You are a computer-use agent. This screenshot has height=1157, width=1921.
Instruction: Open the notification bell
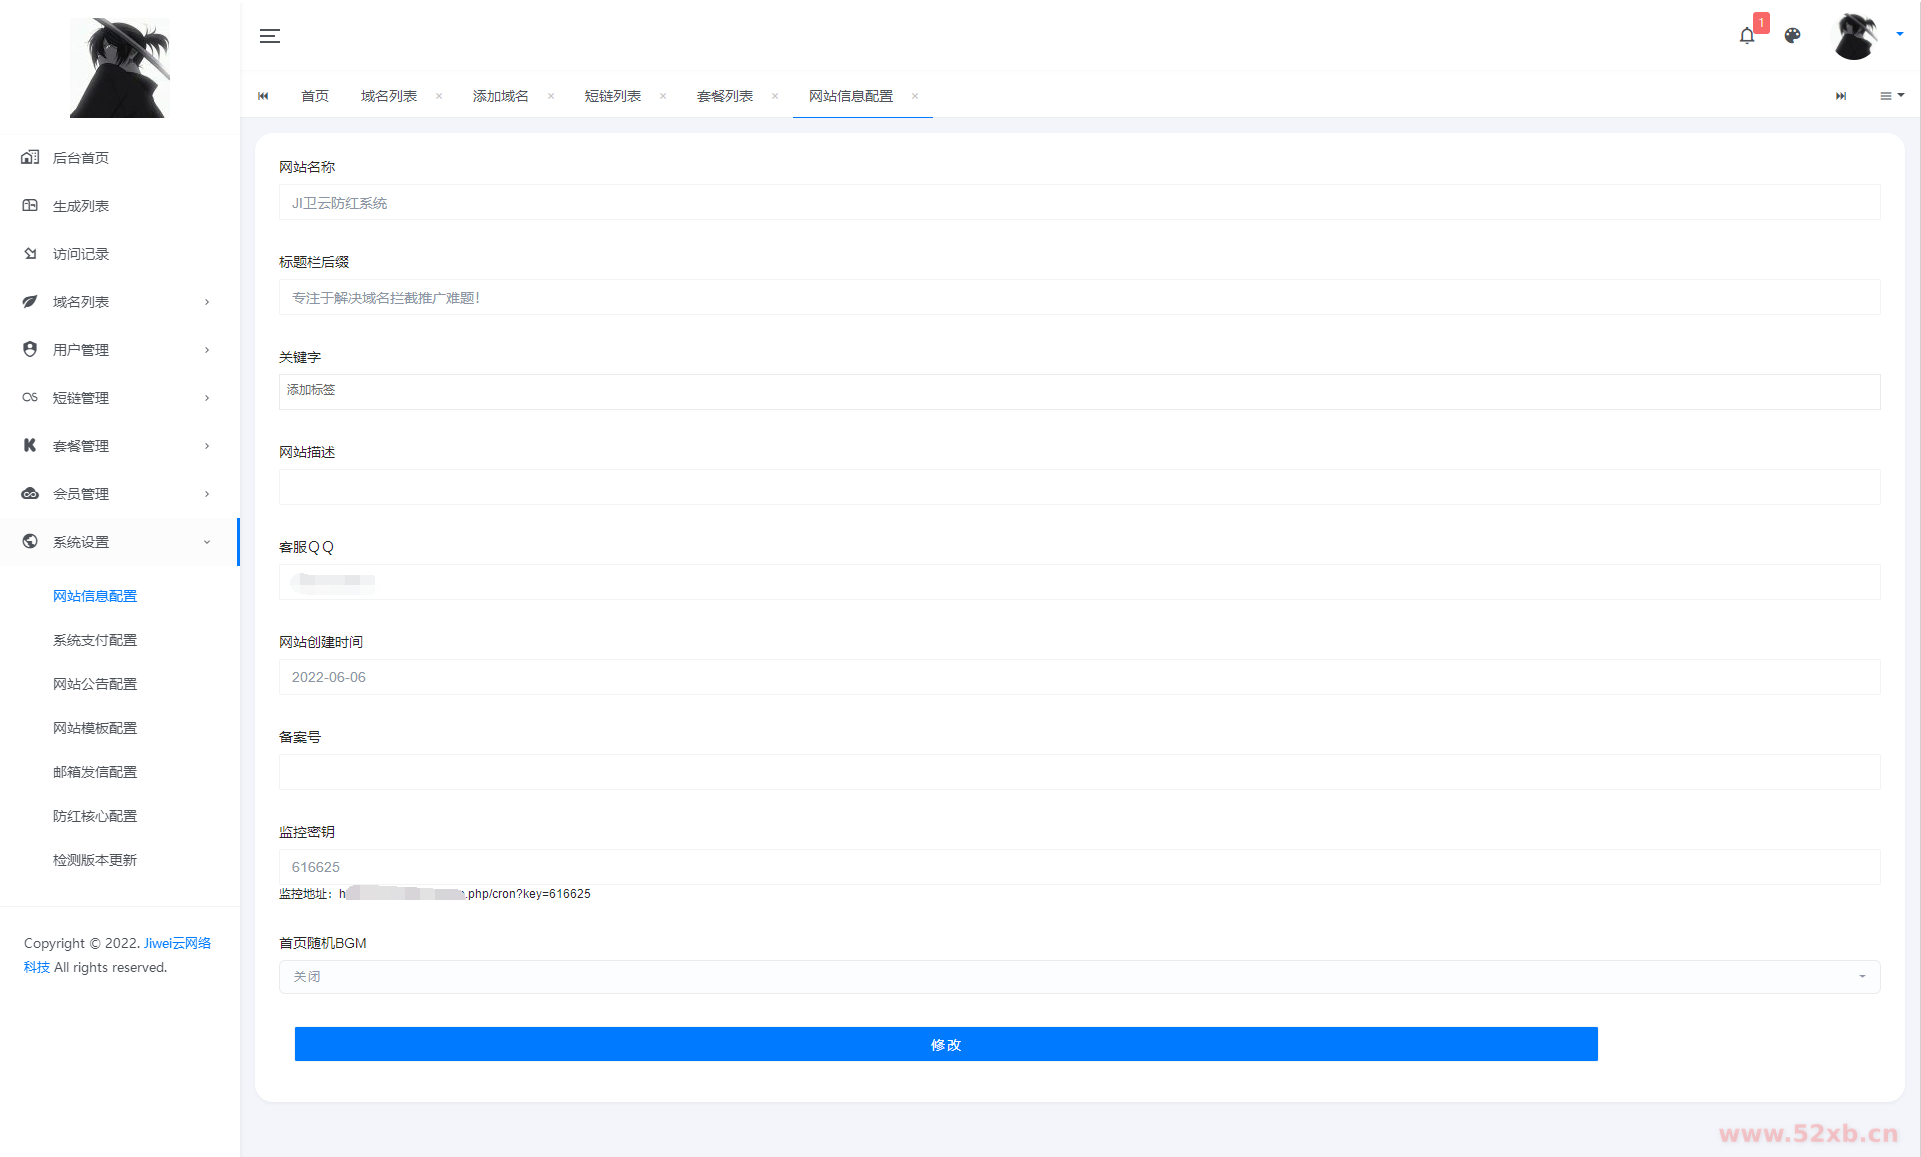point(1746,36)
